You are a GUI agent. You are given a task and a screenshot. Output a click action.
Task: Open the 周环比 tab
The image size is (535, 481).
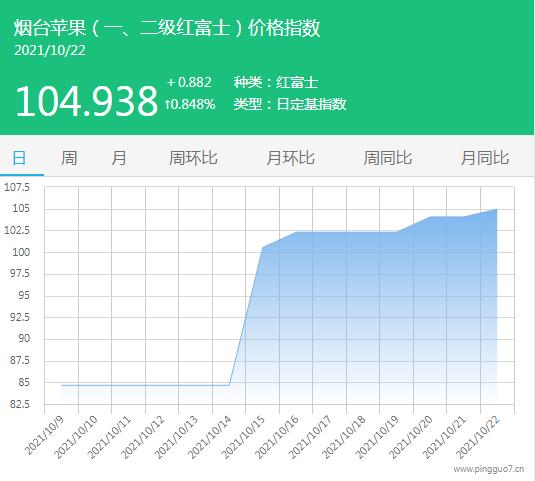193,158
